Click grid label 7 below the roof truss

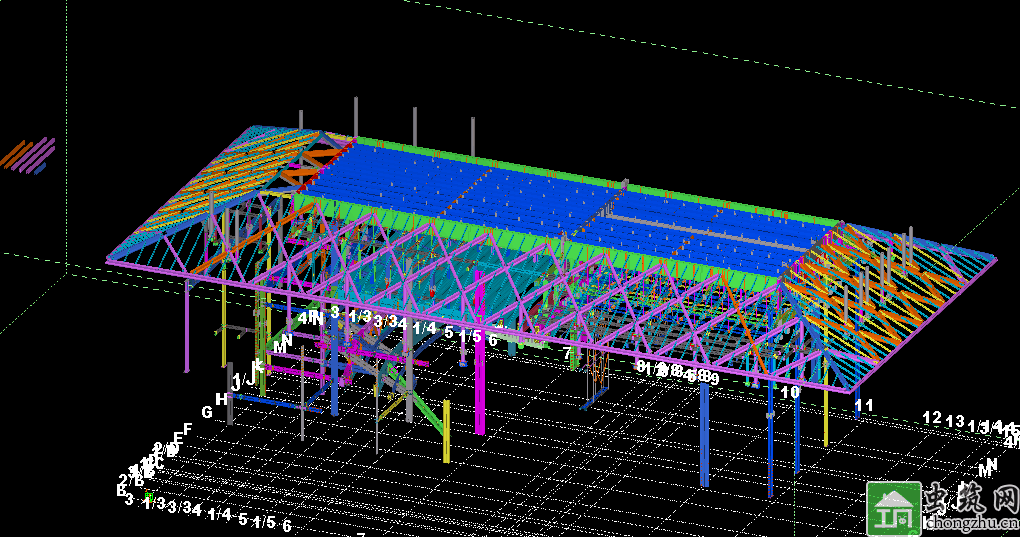[567, 353]
